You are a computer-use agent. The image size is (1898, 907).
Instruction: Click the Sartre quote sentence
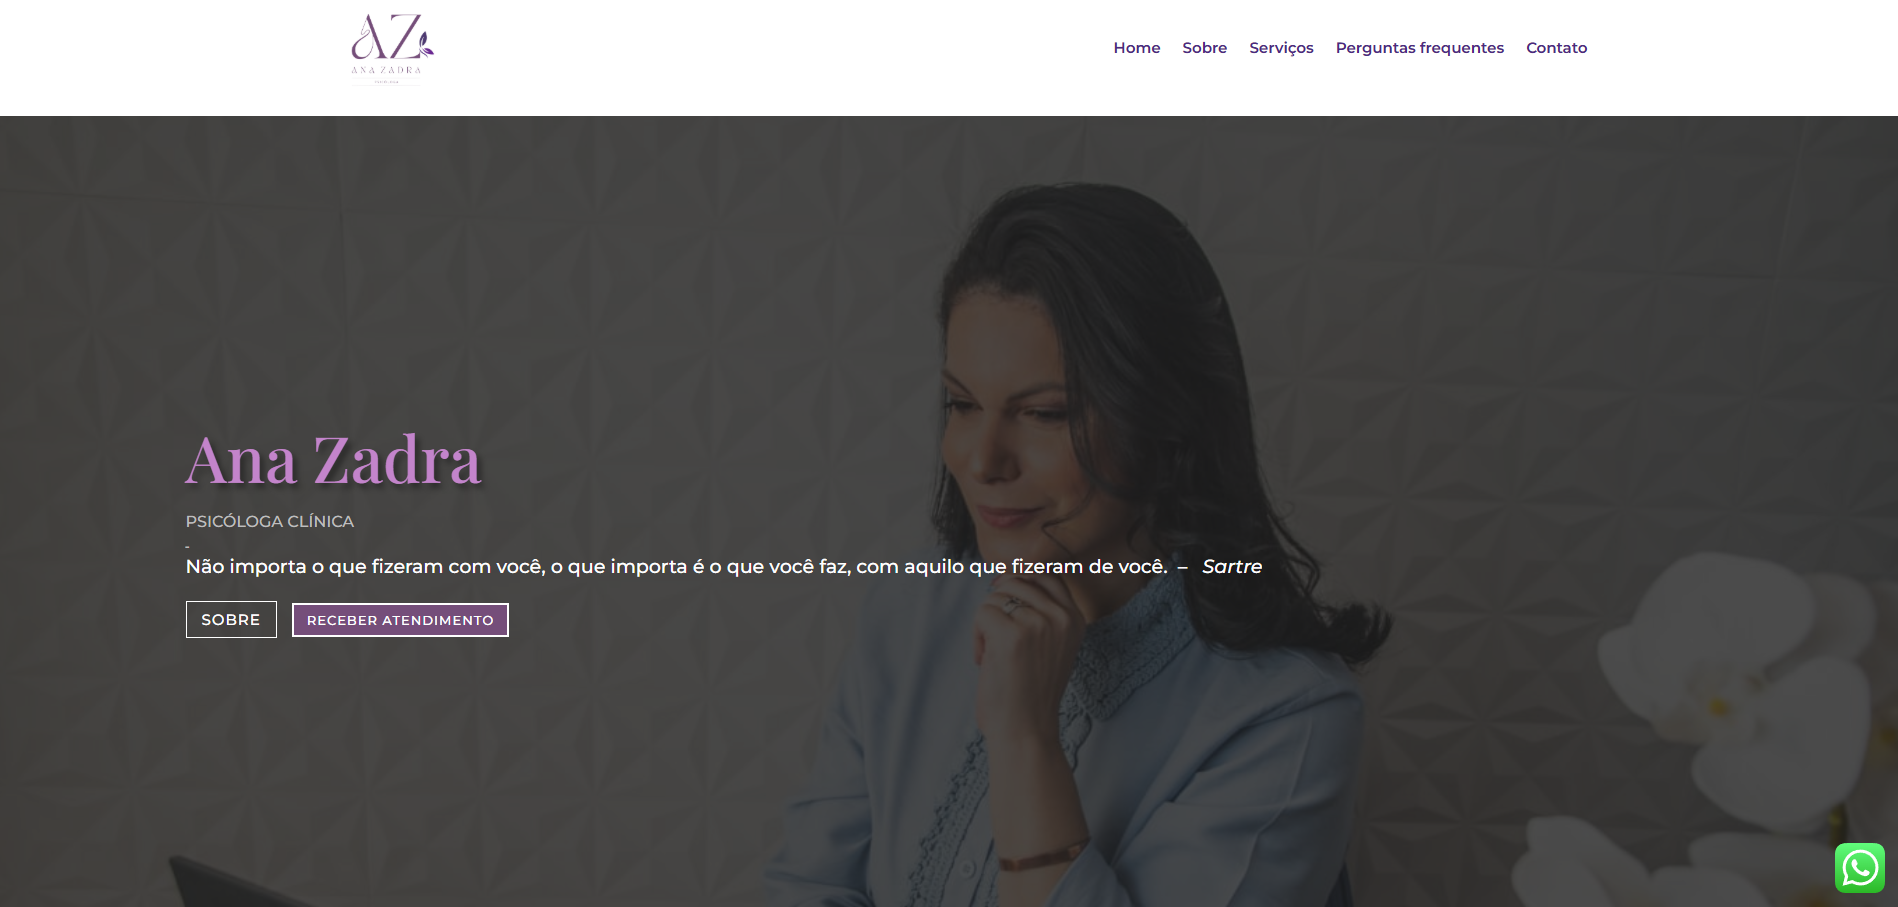point(676,567)
